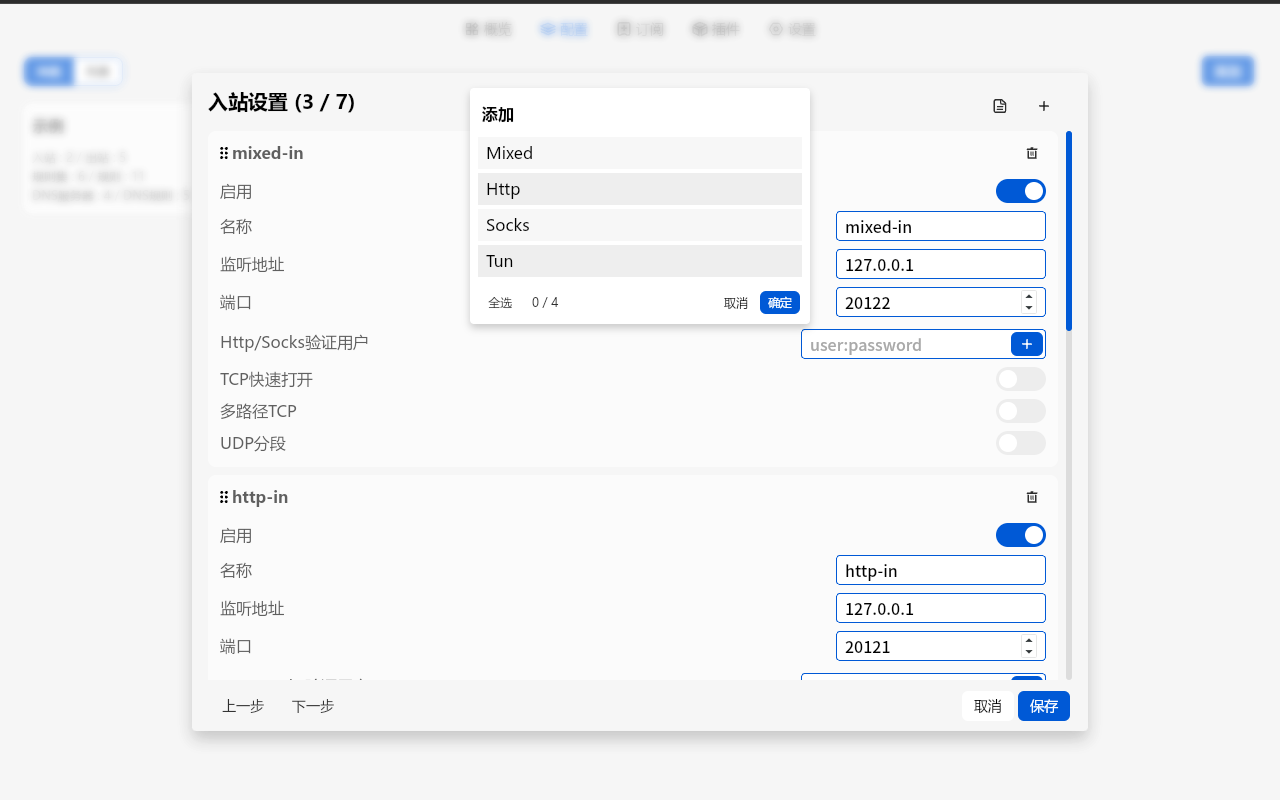This screenshot has height=800, width=1280.
Task: Save settings with the 保存 button
Action: pyautogui.click(x=1044, y=706)
